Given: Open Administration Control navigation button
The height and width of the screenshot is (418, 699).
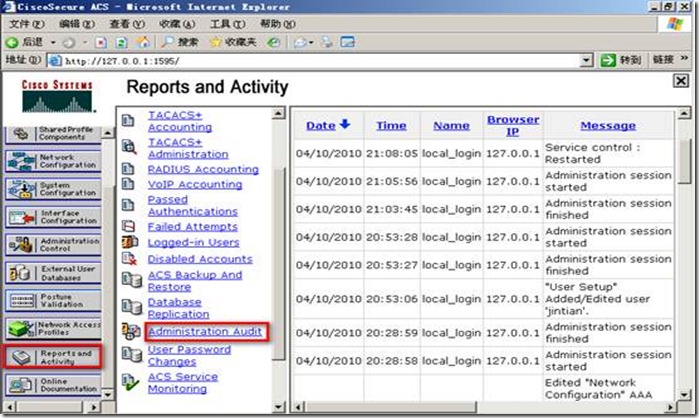Looking at the screenshot, I should [x=53, y=245].
